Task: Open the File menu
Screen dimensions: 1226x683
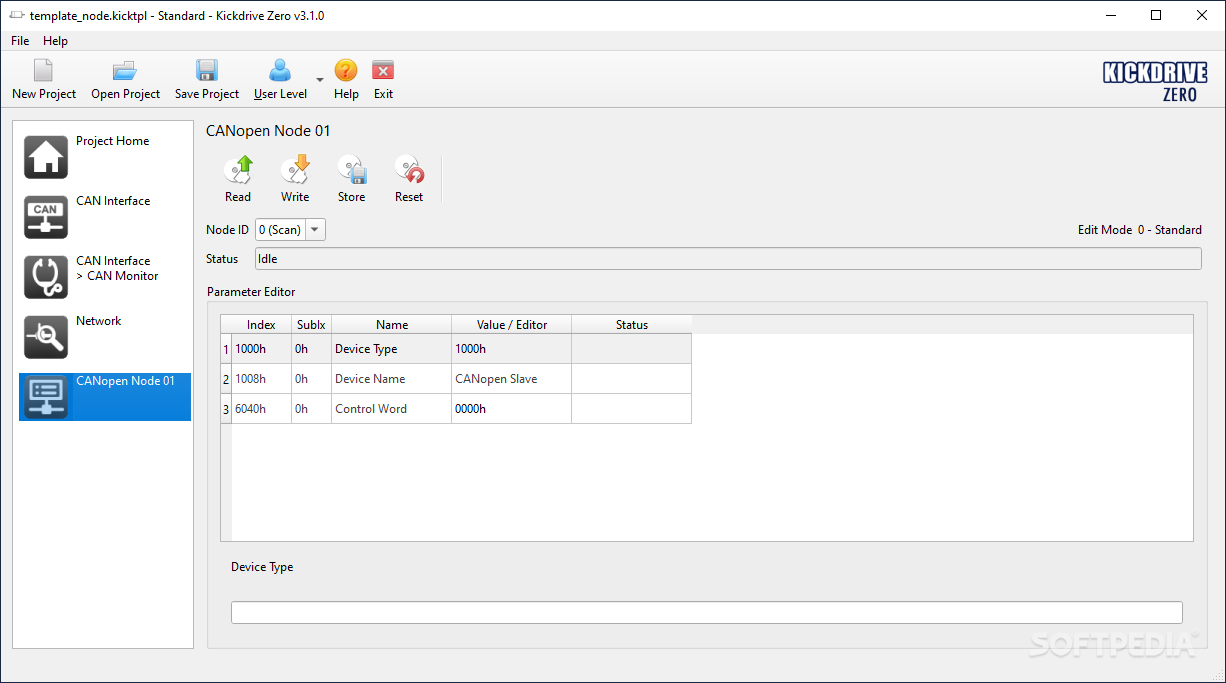Action: tap(20, 41)
